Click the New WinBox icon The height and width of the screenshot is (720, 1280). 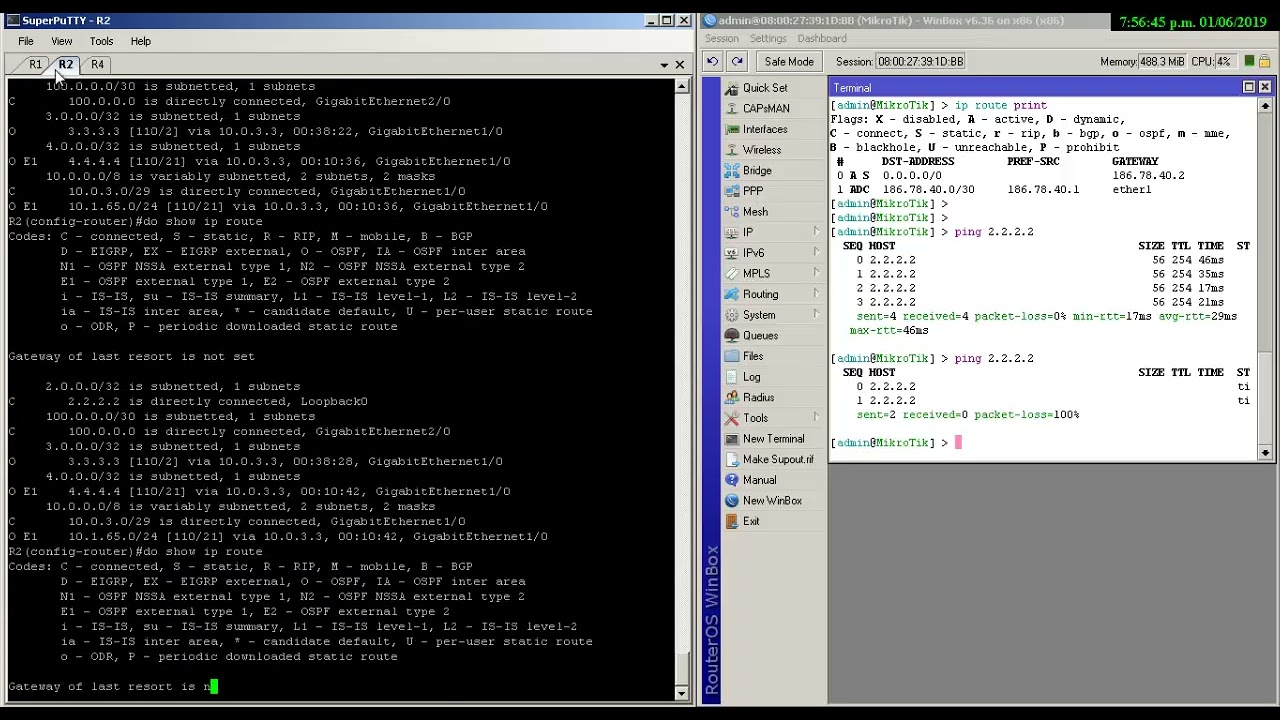click(732, 501)
